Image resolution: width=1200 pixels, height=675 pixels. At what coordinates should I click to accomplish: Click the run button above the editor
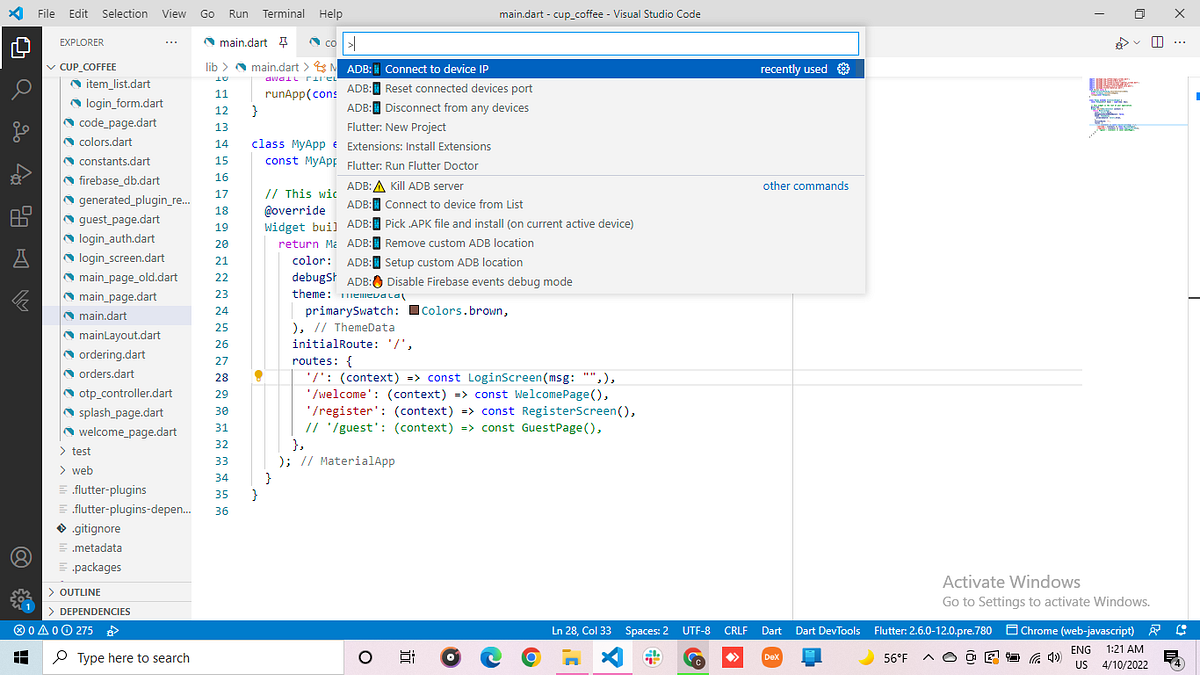pos(1120,43)
